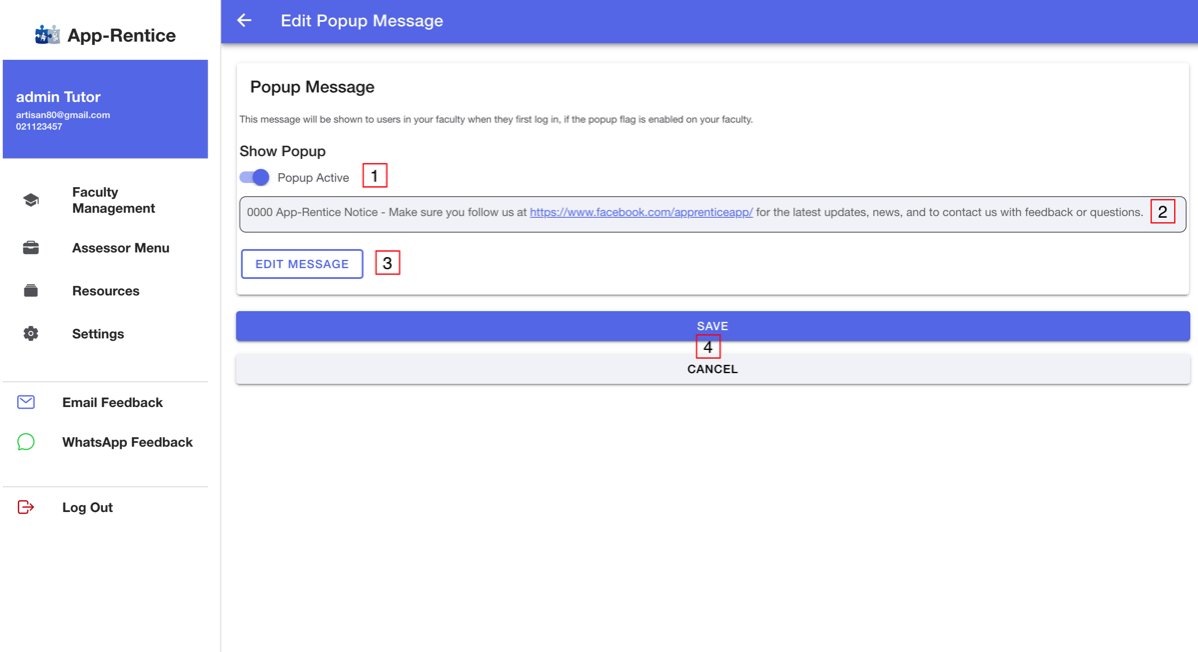This screenshot has width=1198, height=652.
Task: Click the Resources box icon
Action: (x=31, y=290)
